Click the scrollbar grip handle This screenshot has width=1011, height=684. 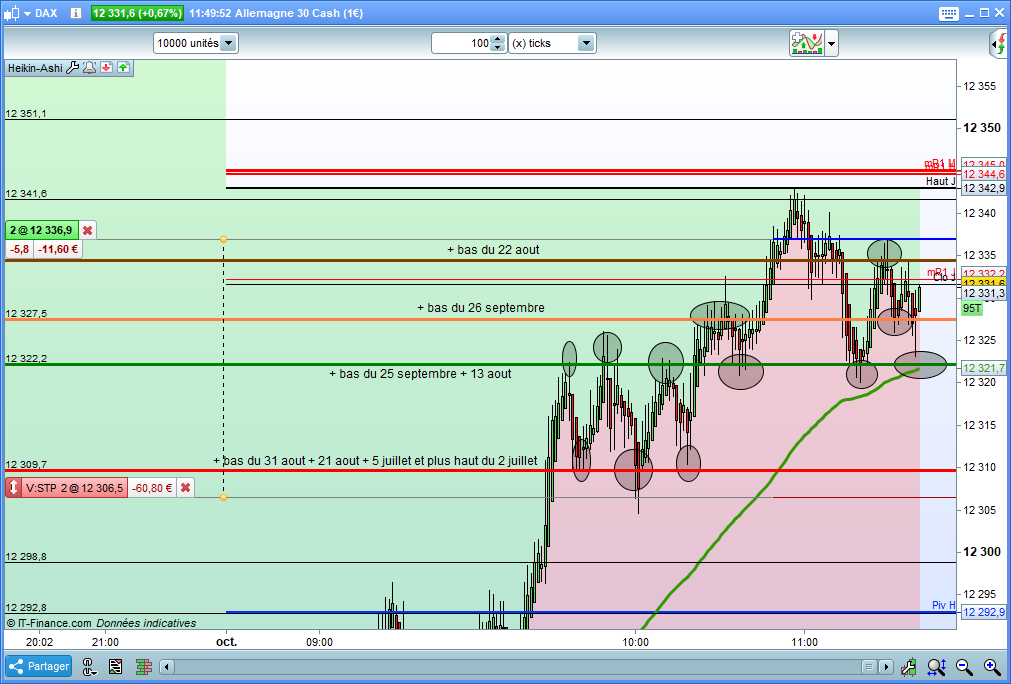[x=869, y=667]
